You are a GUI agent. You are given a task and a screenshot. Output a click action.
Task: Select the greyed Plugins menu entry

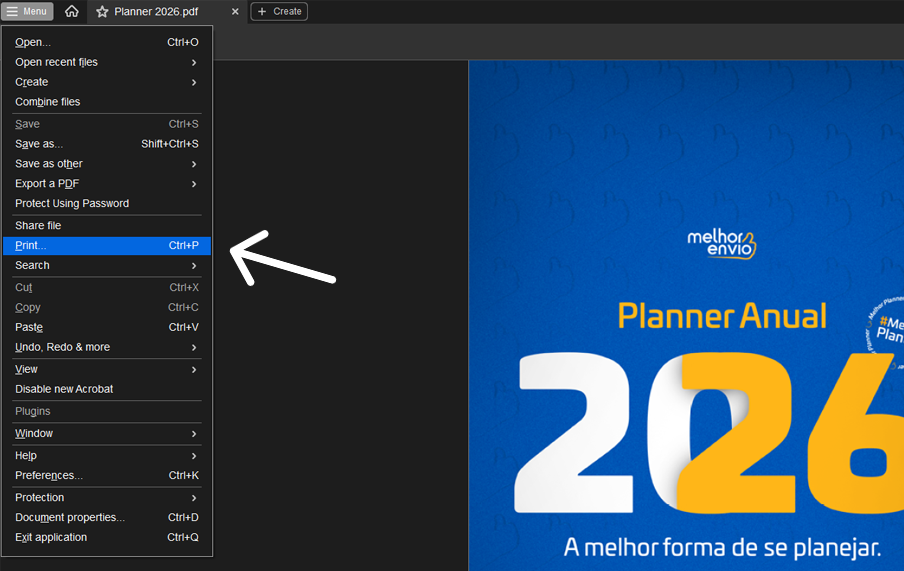(107, 411)
